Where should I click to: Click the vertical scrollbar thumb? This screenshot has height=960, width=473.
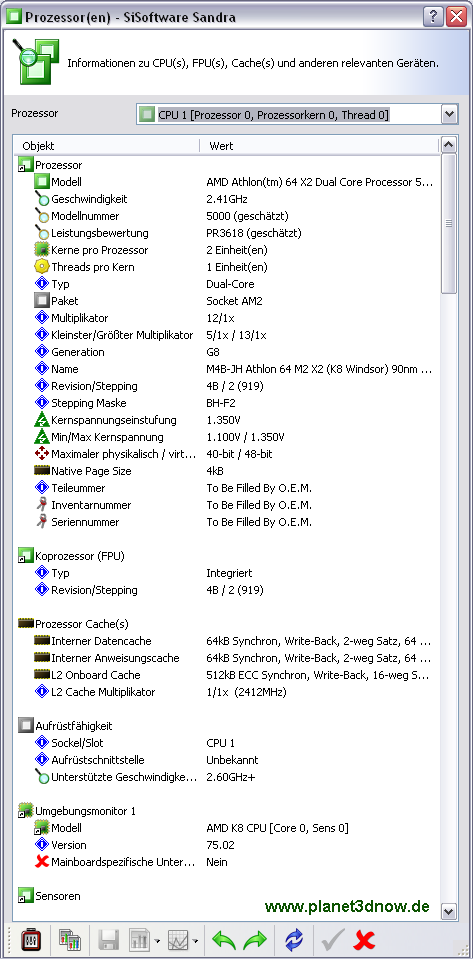[x=449, y=223]
